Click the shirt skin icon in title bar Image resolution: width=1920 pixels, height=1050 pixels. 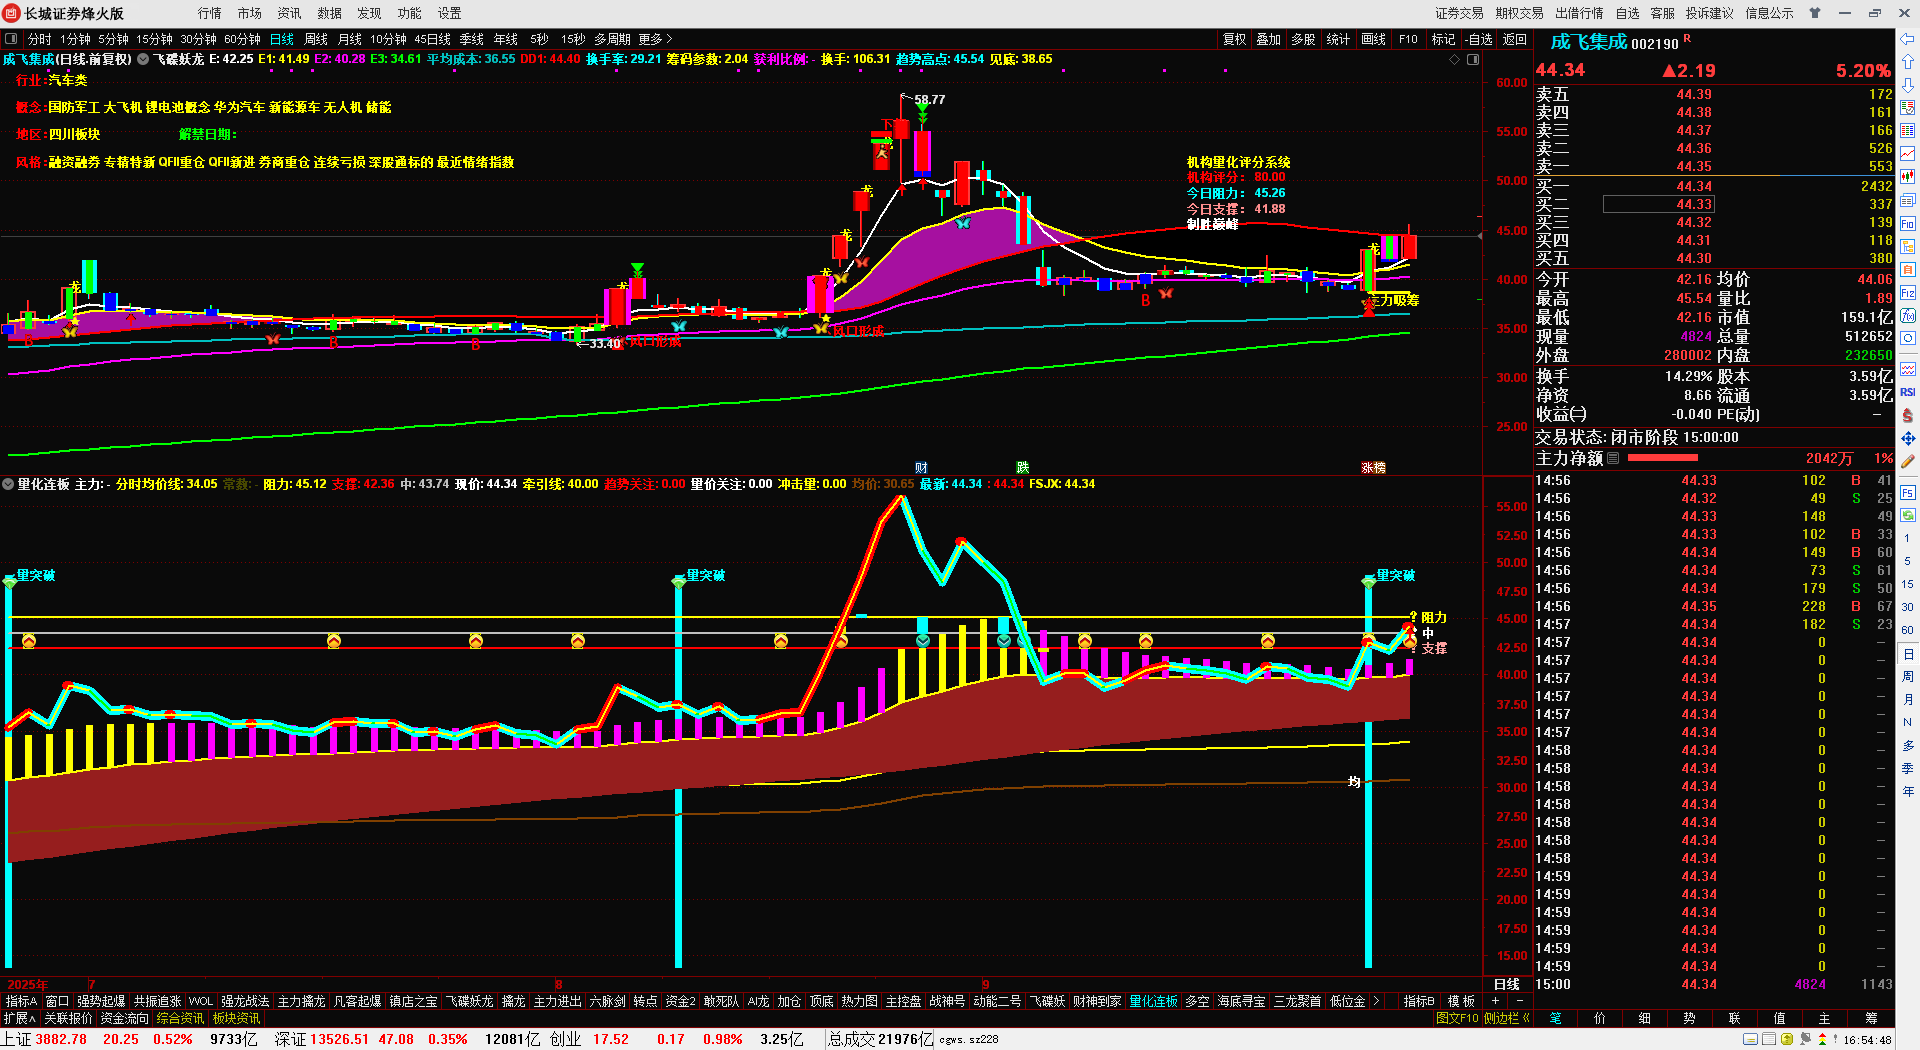pos(1815,13)
